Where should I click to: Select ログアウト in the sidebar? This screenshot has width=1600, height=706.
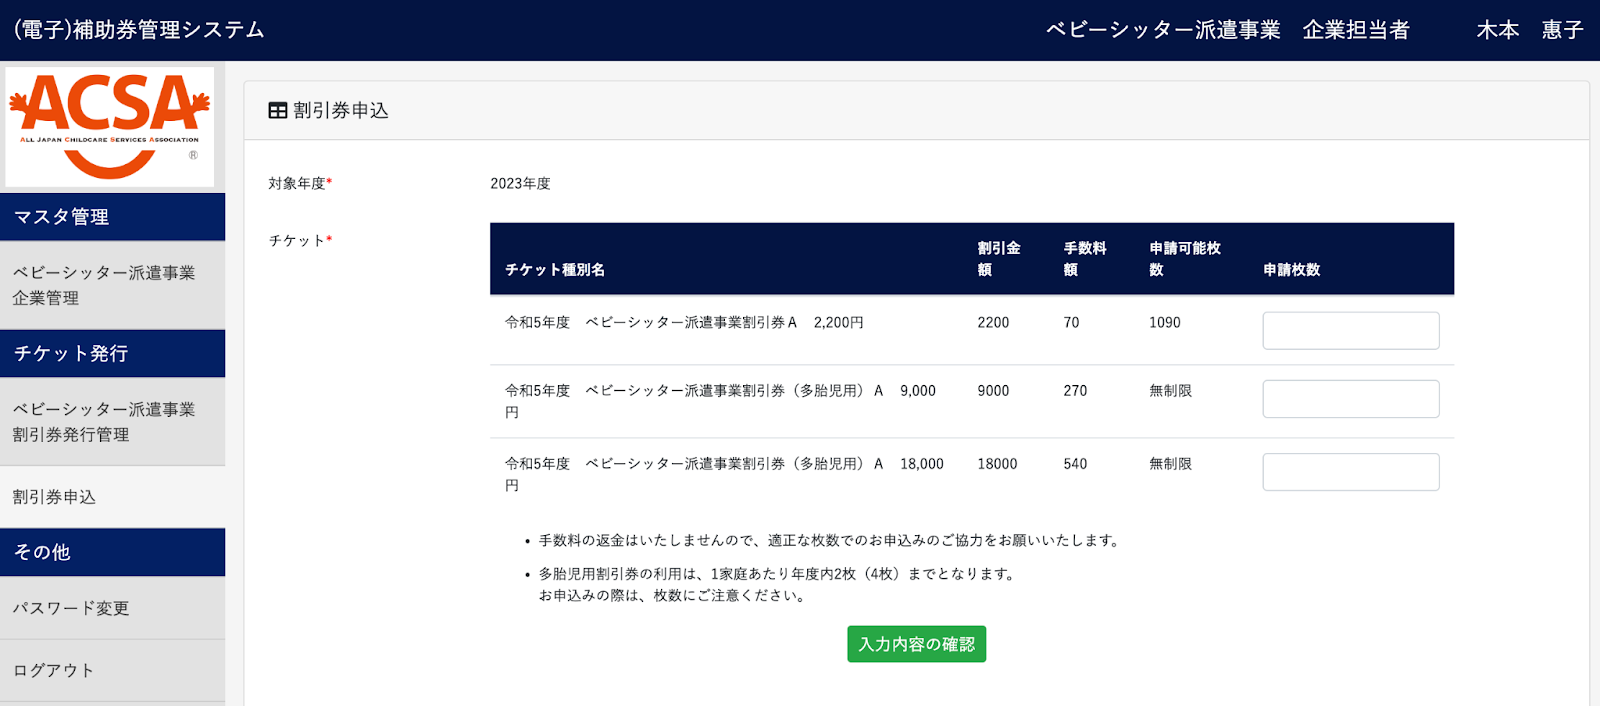click(112, 670)
